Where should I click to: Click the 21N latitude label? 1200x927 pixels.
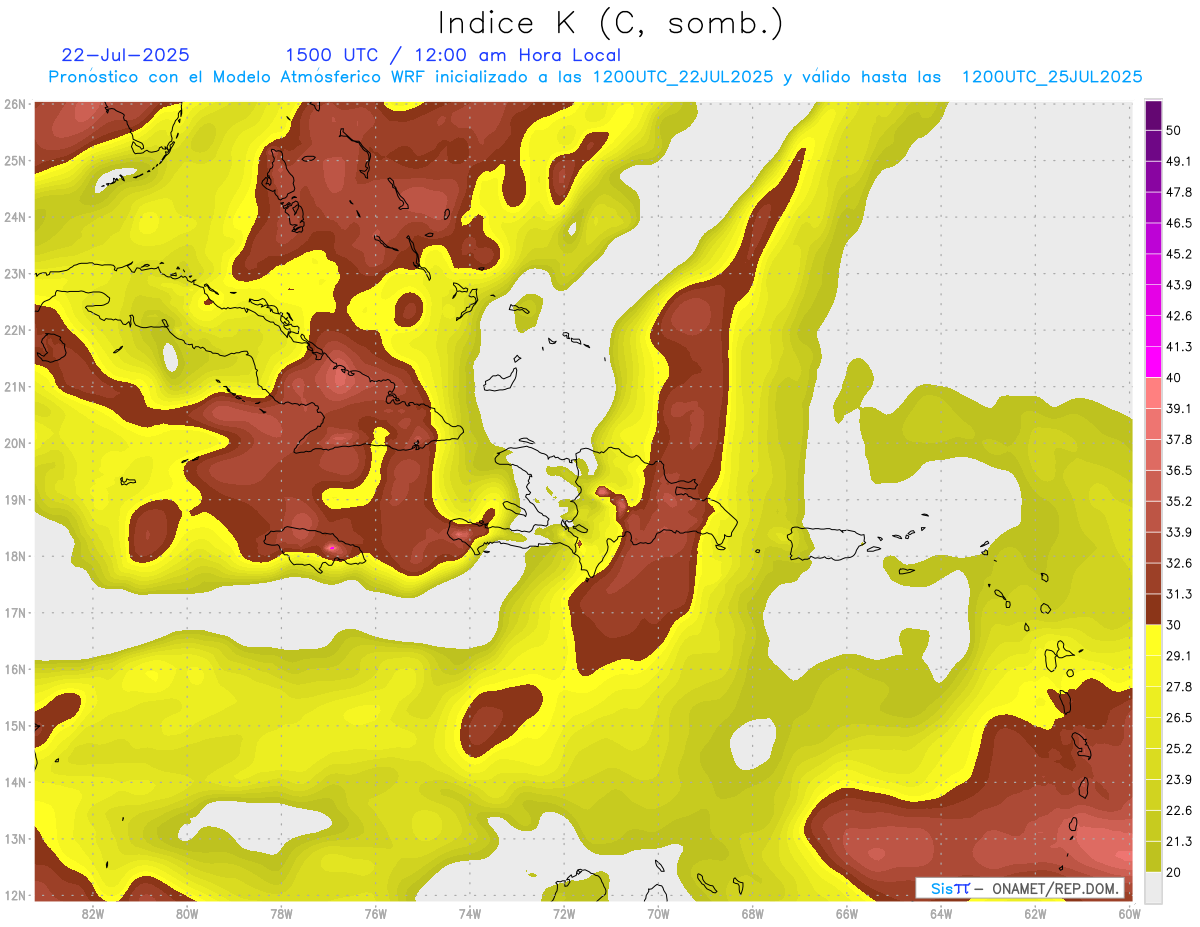(15, 387)
